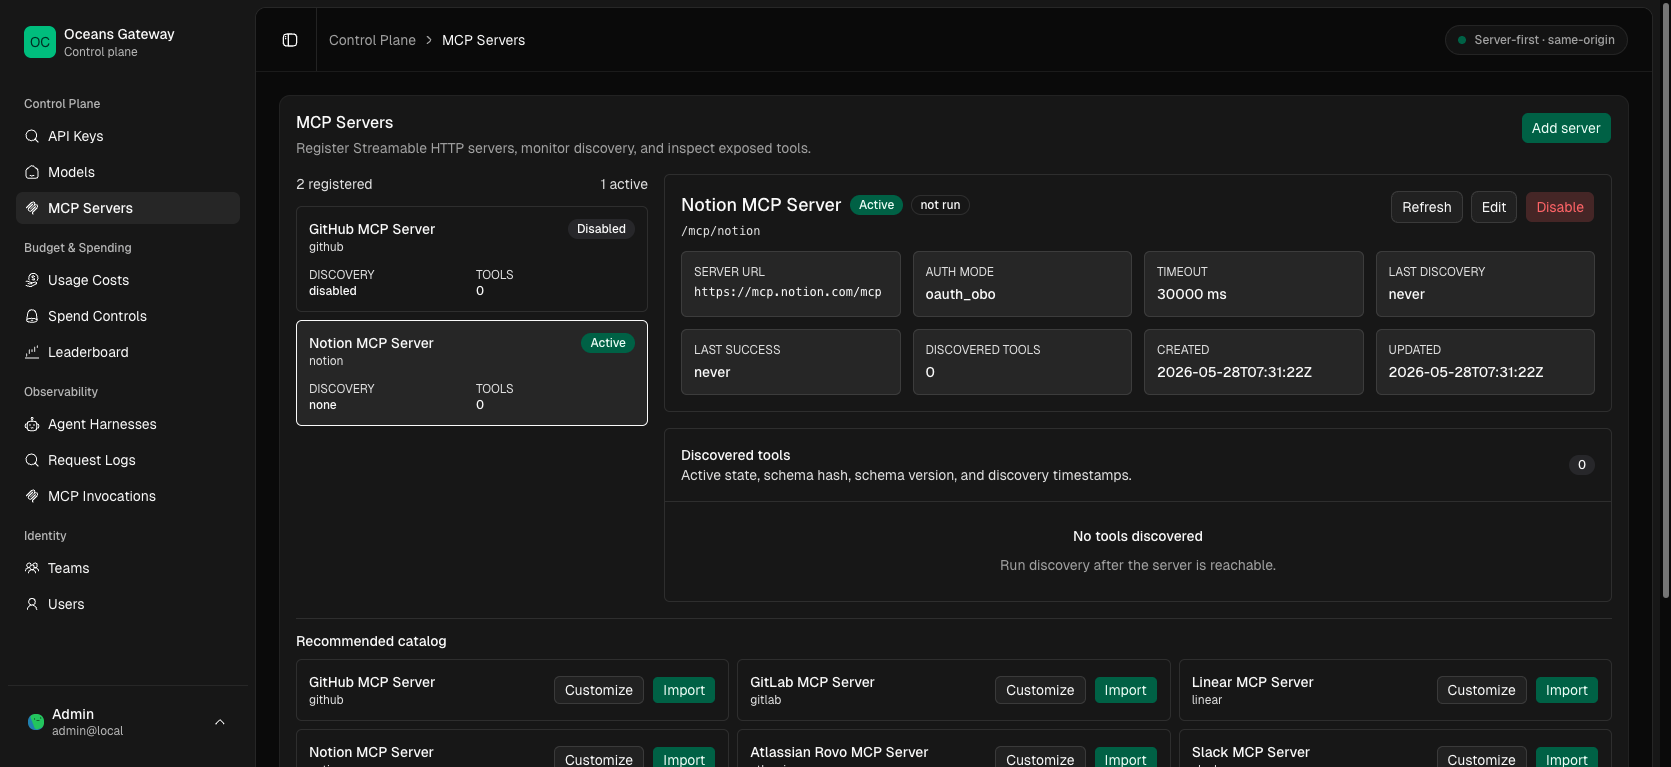The image size is (1671, 767).
Task: Go to Usage Costs
Action: (x=128, y=280)
